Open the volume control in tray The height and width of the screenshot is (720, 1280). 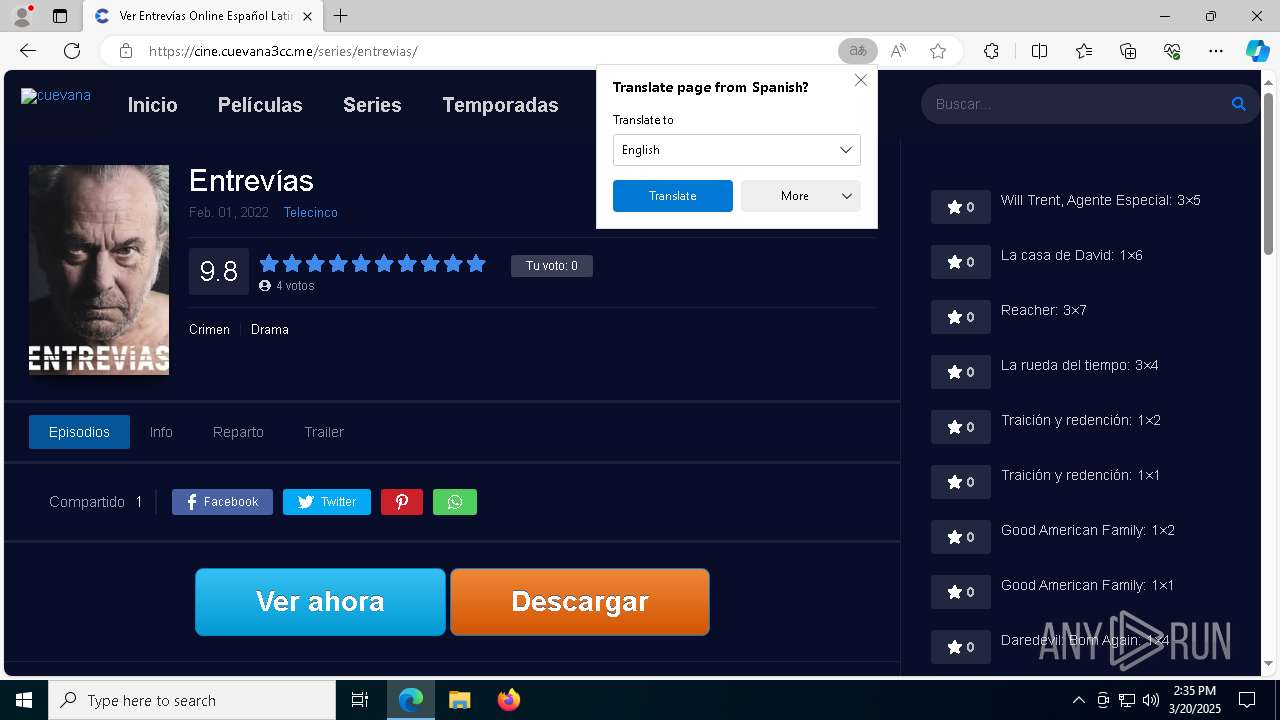[x=1151, y=700]
